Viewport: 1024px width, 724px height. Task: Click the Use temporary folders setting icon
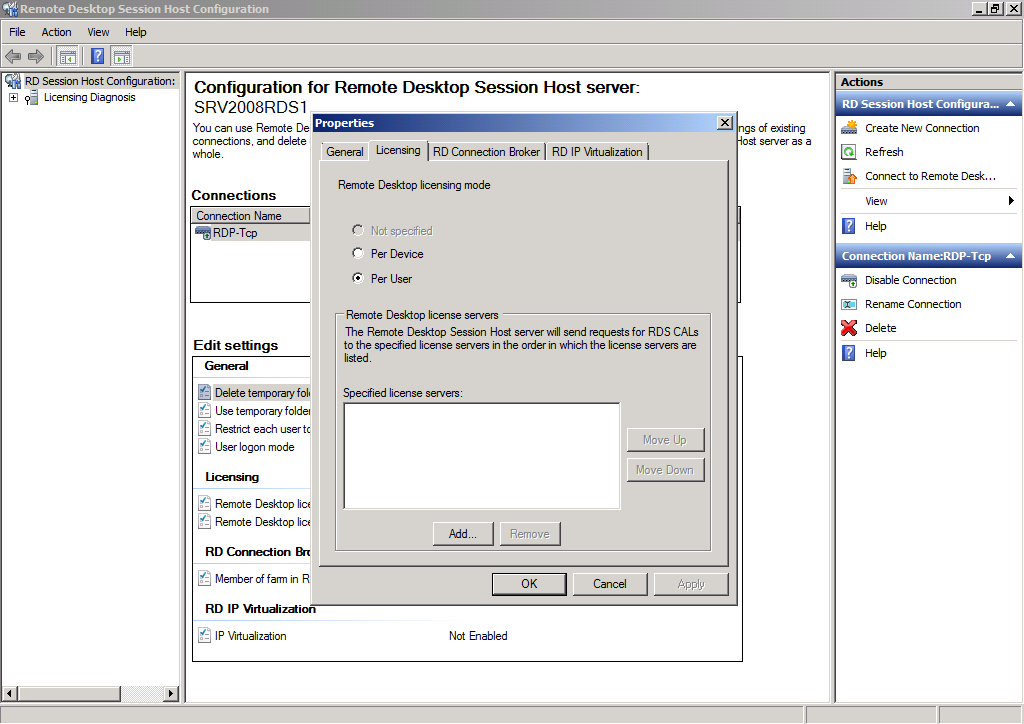[204, 411]
